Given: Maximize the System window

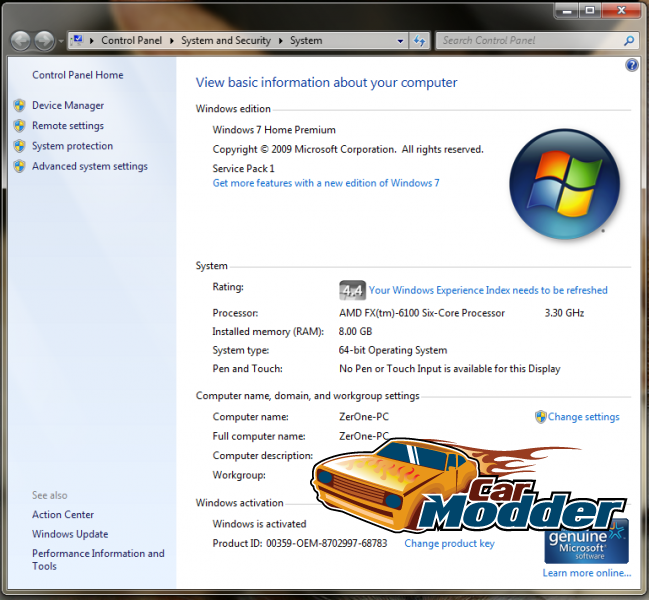Looking at the screenshot, I should [590, 10].
